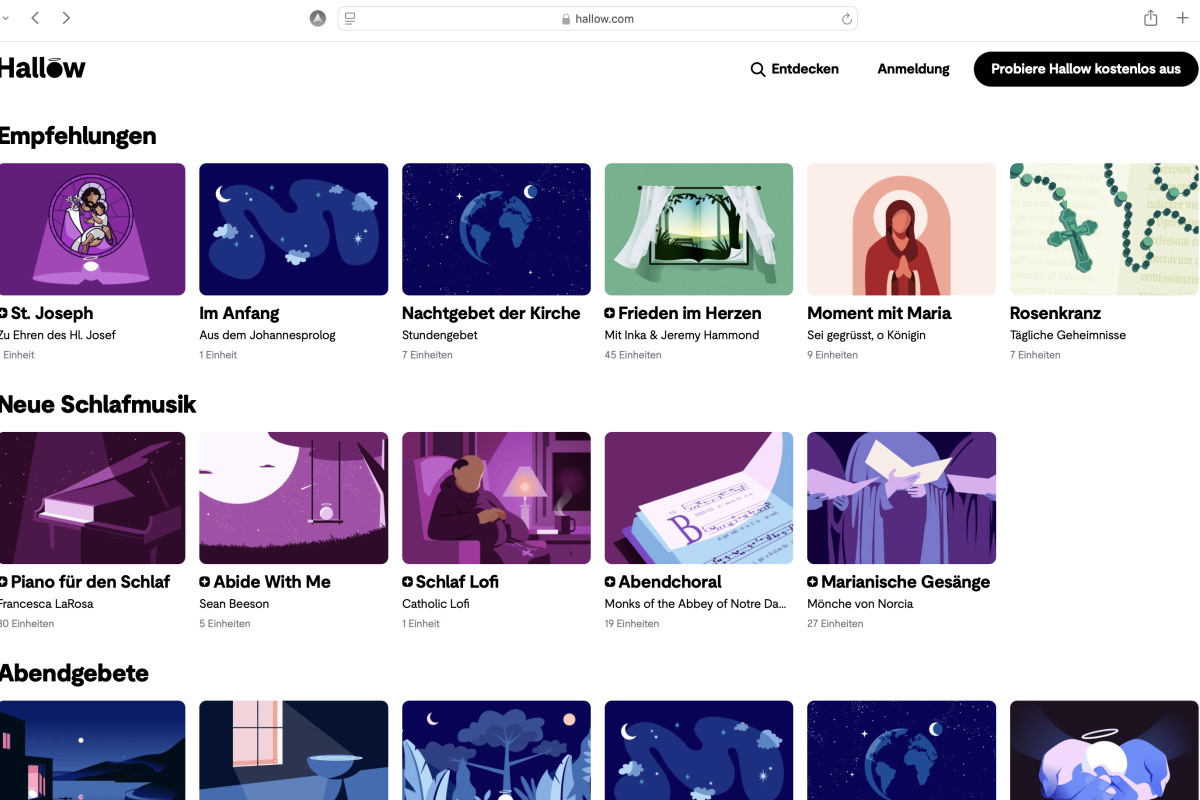Click the '45 Einheiten' count
This screenshot has width=1200, height=800.
633,355
